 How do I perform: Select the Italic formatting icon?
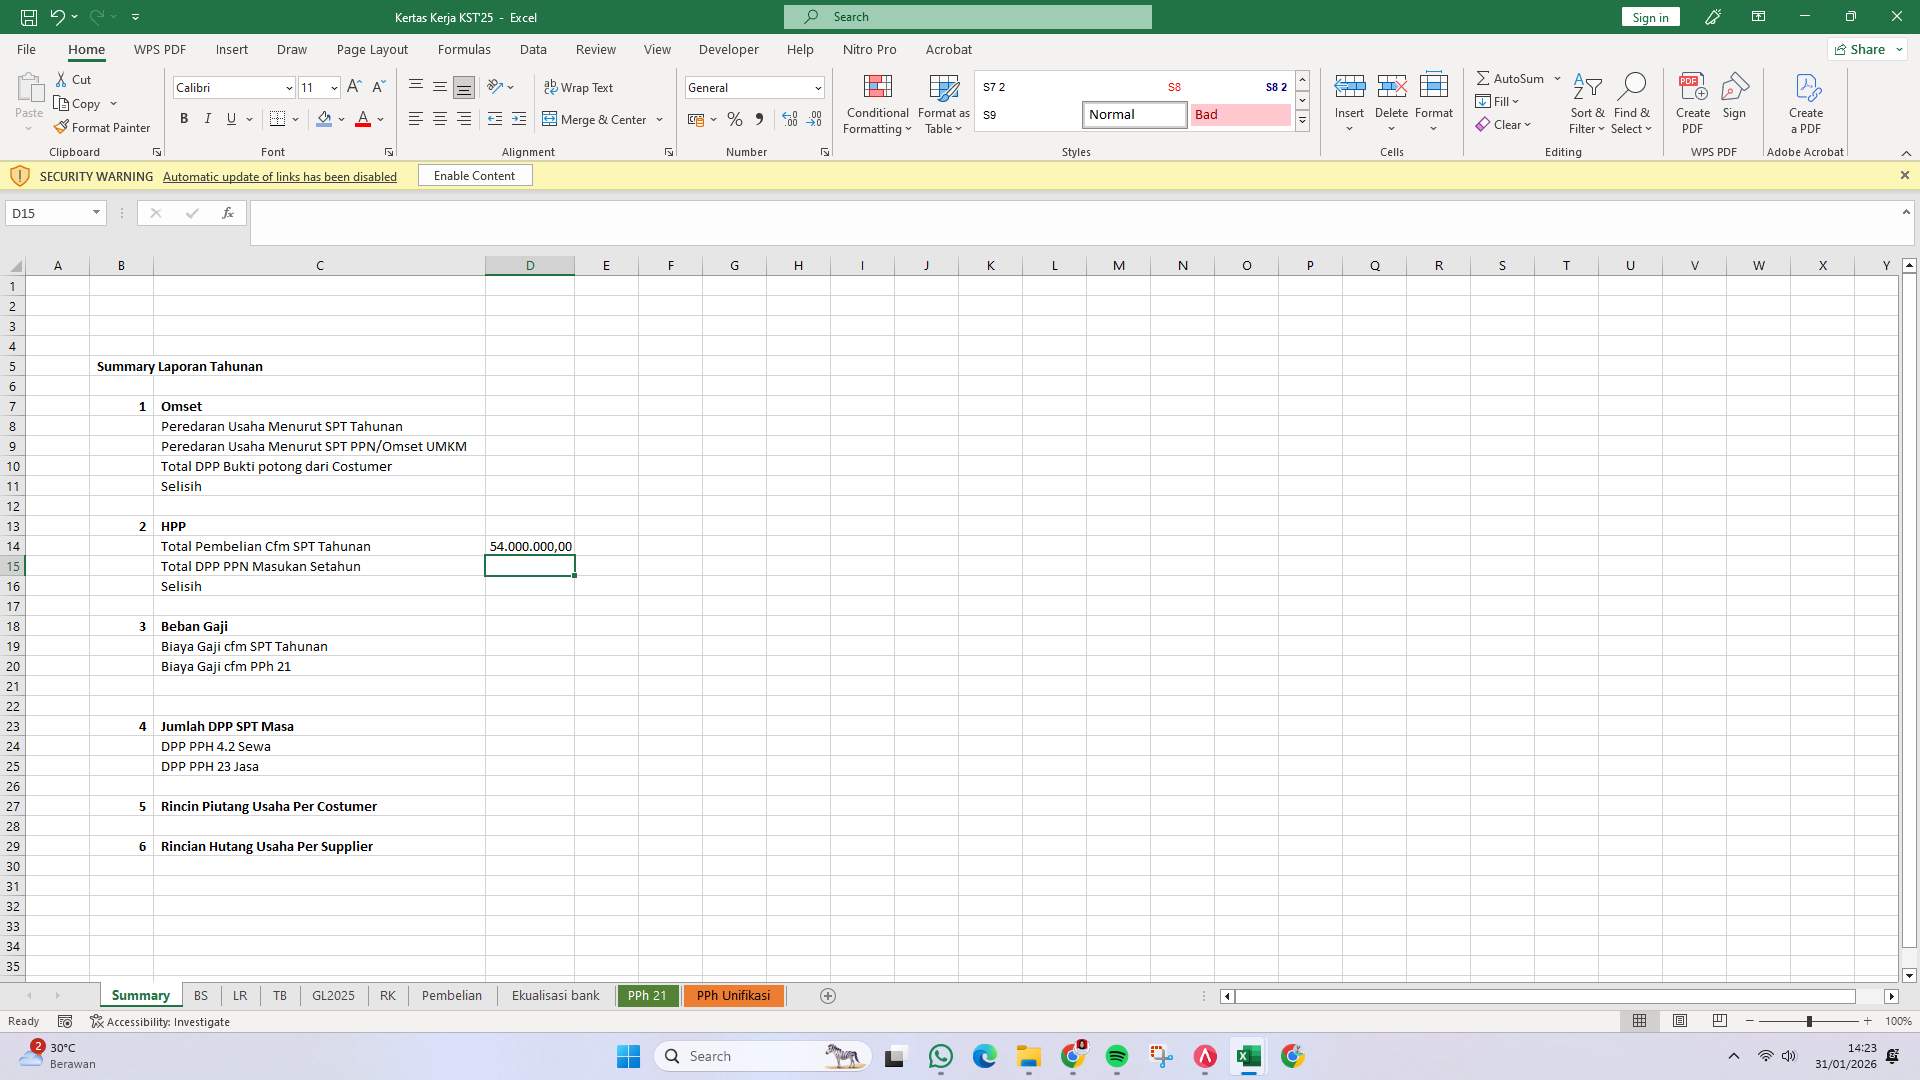tap(208, 119)
